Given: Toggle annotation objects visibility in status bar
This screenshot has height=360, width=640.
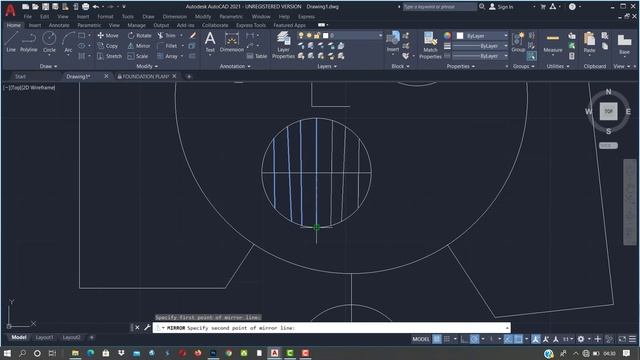Looking at the screenshot, I should point(536,339).
